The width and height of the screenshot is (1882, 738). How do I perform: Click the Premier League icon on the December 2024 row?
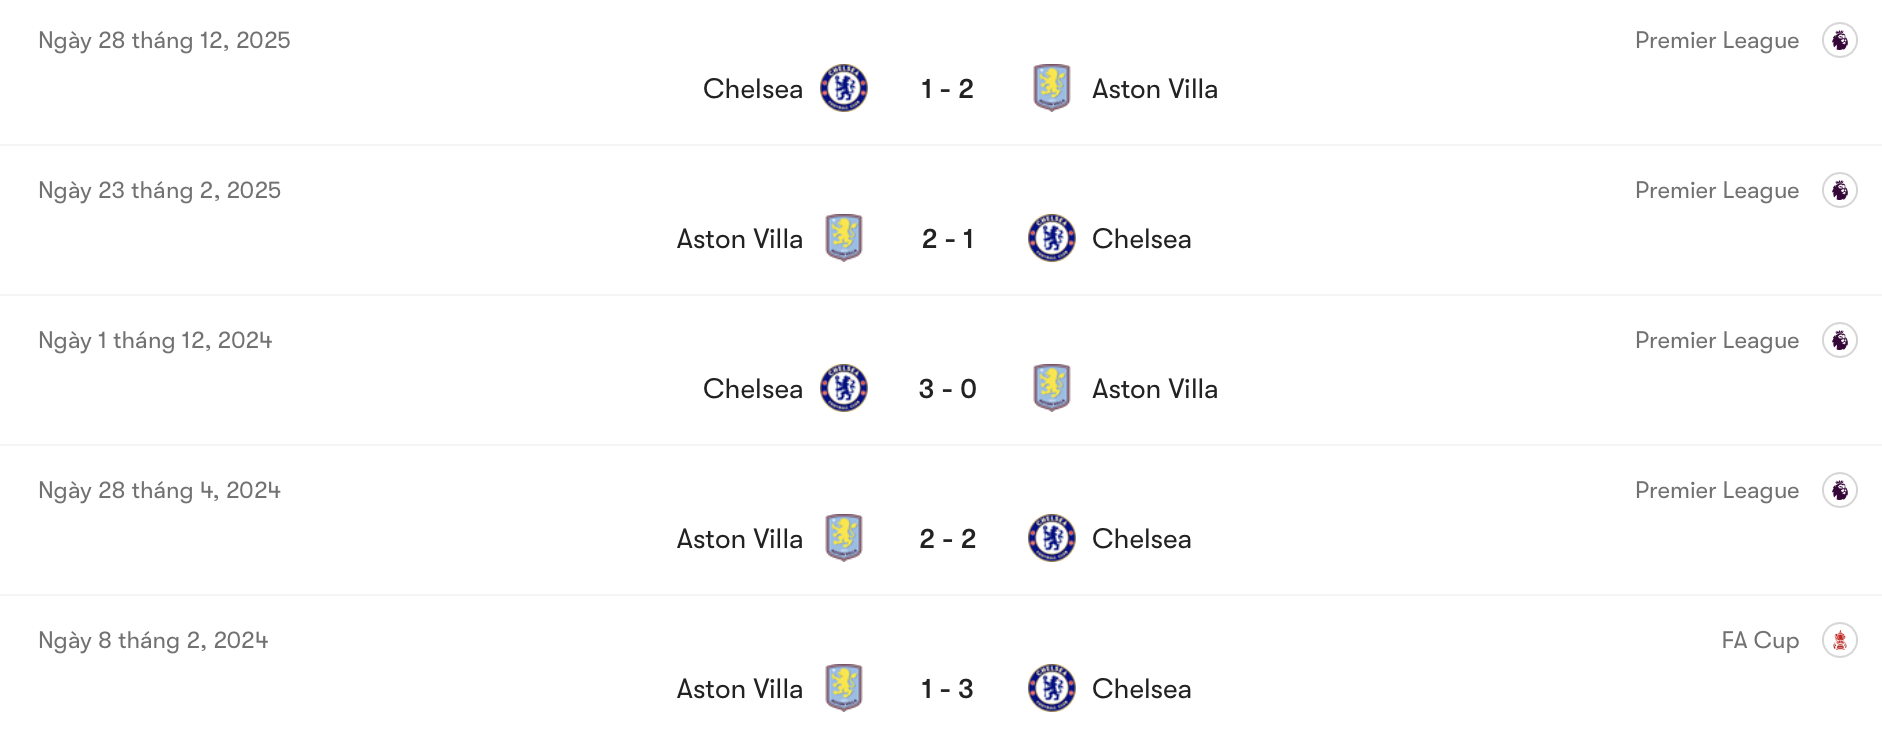[x=1840, y=340]
